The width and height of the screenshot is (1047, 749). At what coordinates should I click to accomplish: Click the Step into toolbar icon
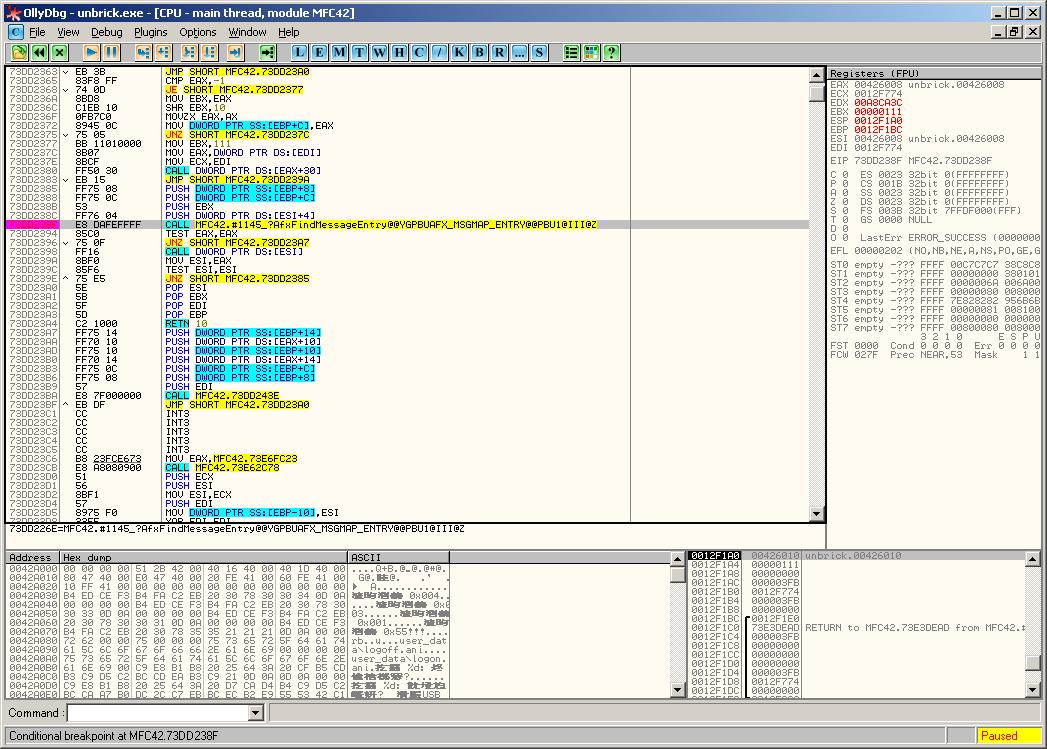143,52
